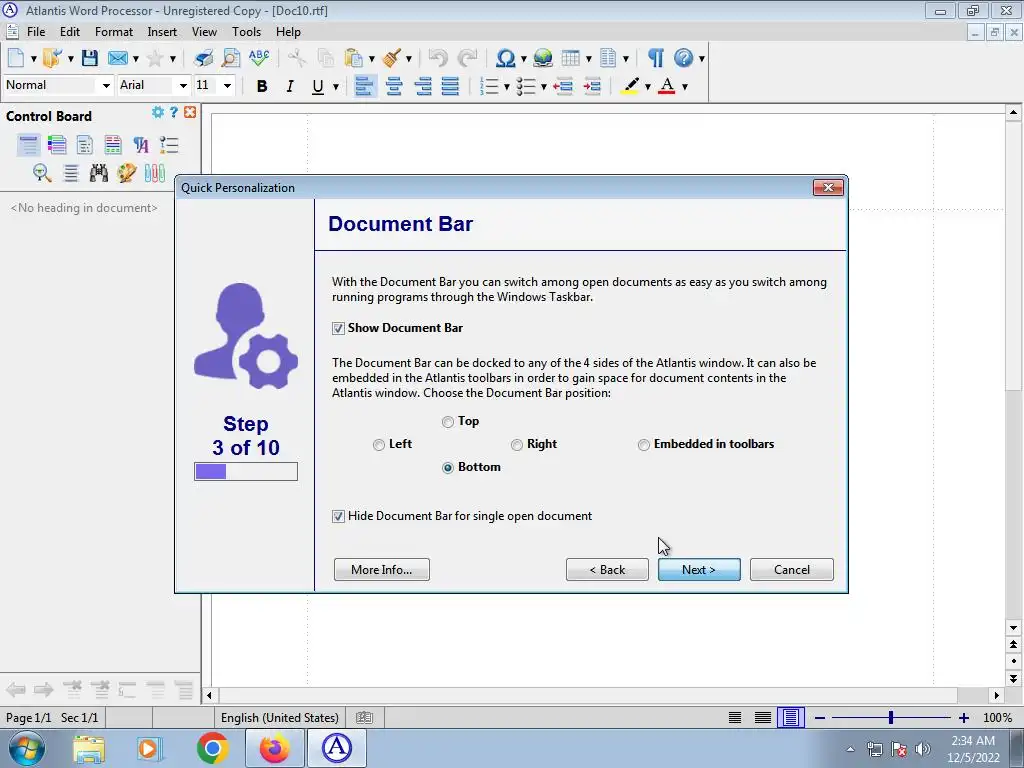Open the Tools menu
This screenshot has width=1024, height=768.
[246, 32]
